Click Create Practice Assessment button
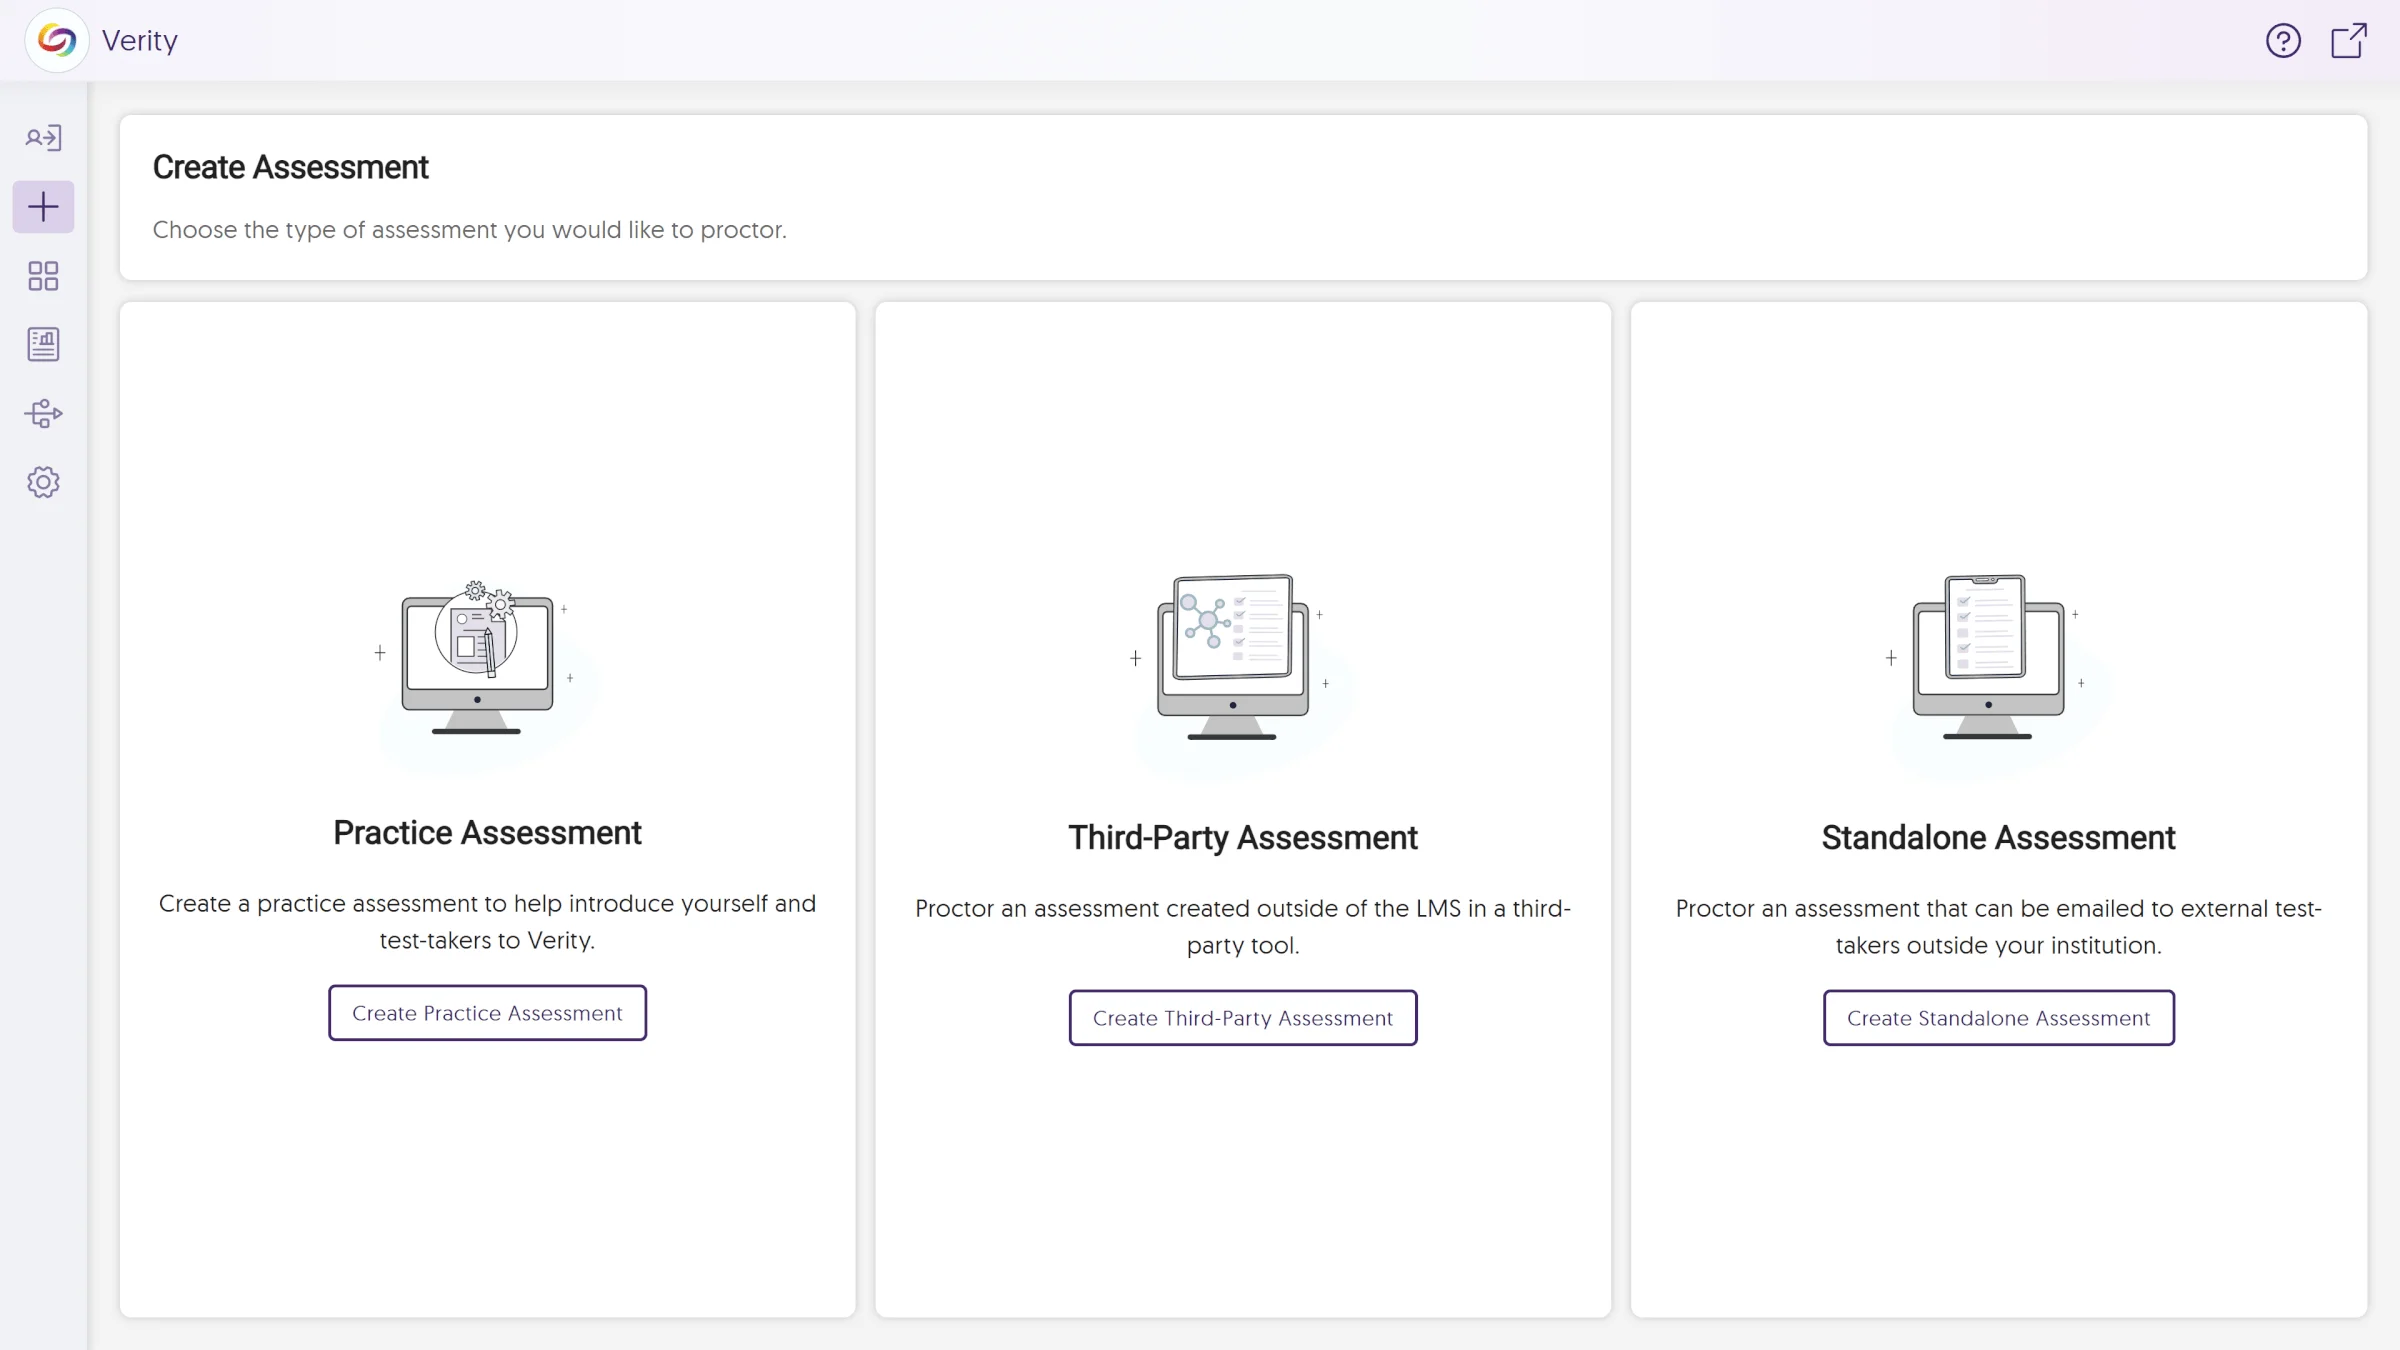This screenshot has width=2400, height=1350. pyautogui.click(x=487, y=1013)
